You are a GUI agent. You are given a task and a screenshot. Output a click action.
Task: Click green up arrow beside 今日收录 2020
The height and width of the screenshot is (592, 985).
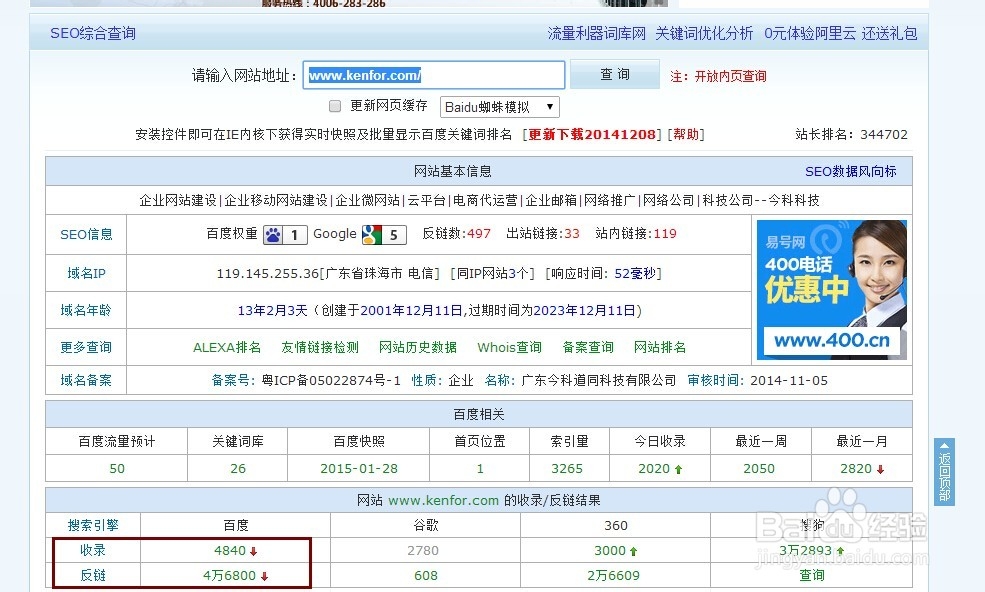tap(680, 467)
